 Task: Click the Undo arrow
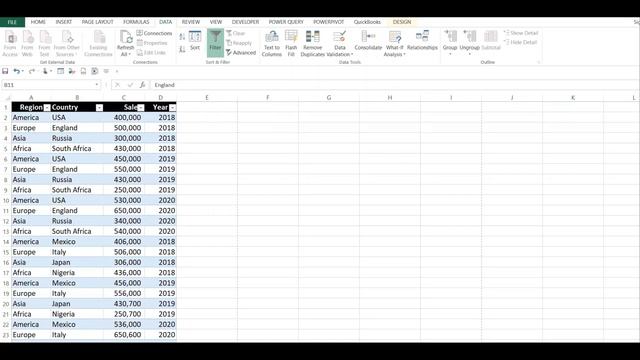click(16, 71)
